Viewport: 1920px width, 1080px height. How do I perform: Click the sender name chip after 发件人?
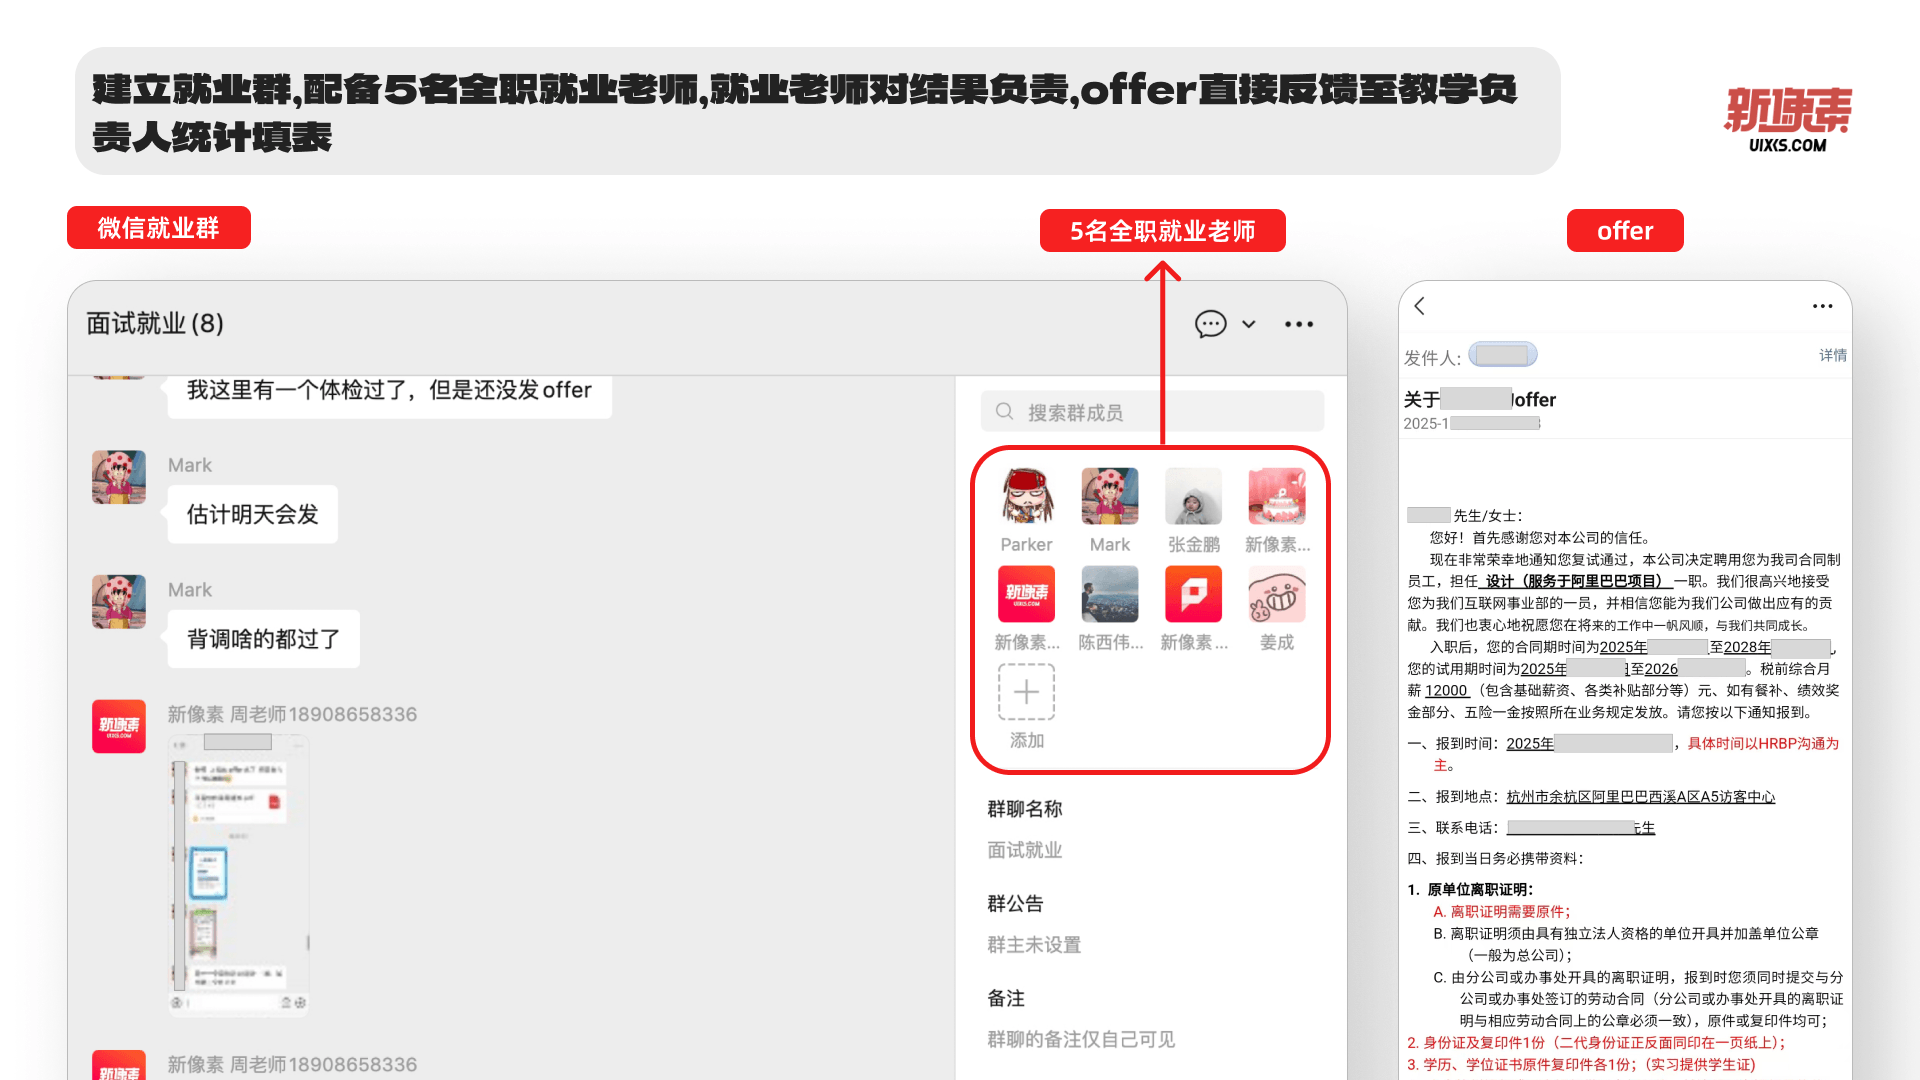click(x=1502, y=355)
